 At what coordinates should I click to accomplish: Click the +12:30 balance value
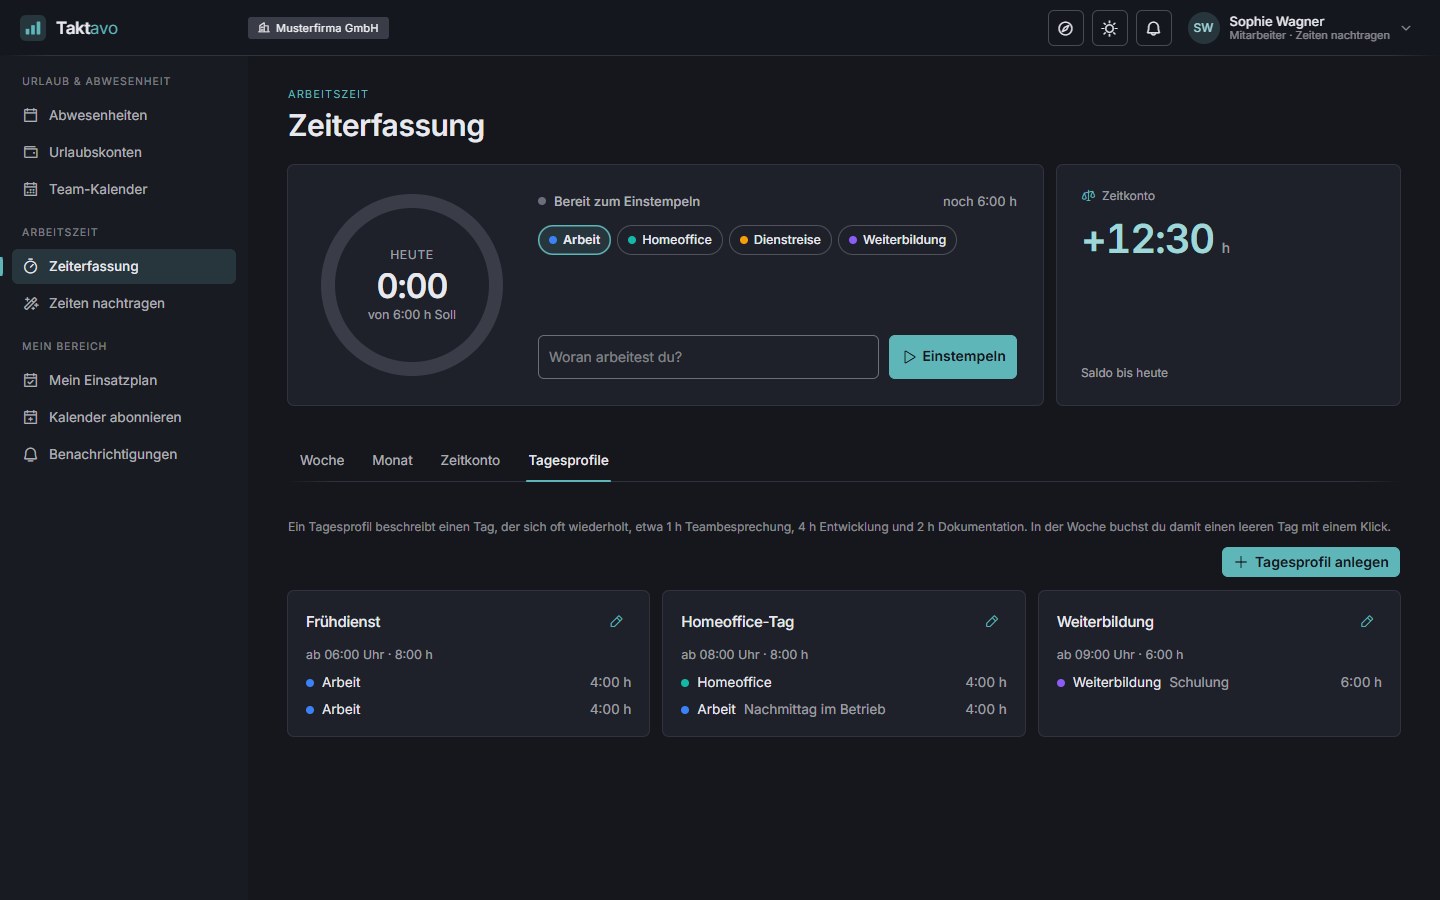tap(1148, 239)
